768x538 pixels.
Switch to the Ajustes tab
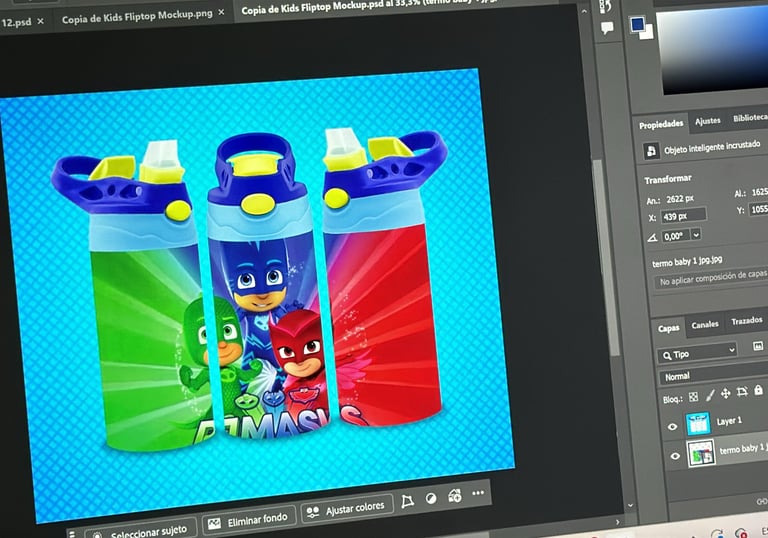click(708, 120)
